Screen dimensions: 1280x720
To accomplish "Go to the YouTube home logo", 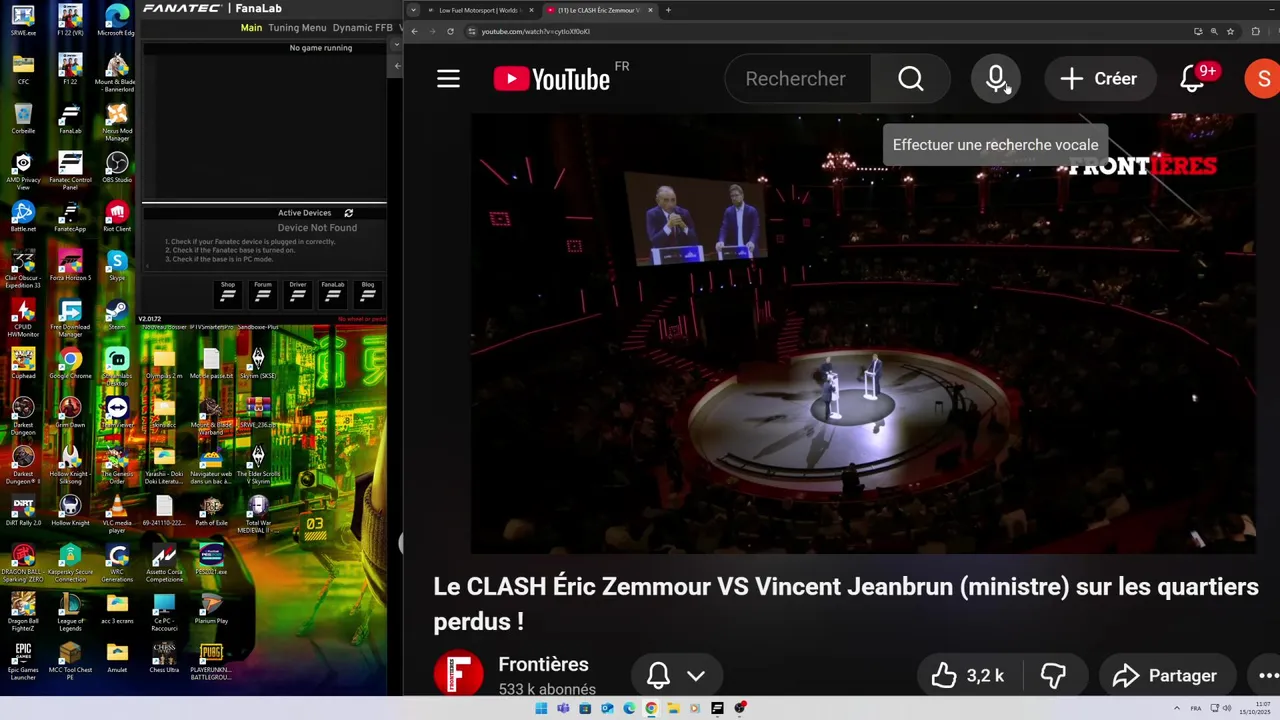I will click(552, 79).
